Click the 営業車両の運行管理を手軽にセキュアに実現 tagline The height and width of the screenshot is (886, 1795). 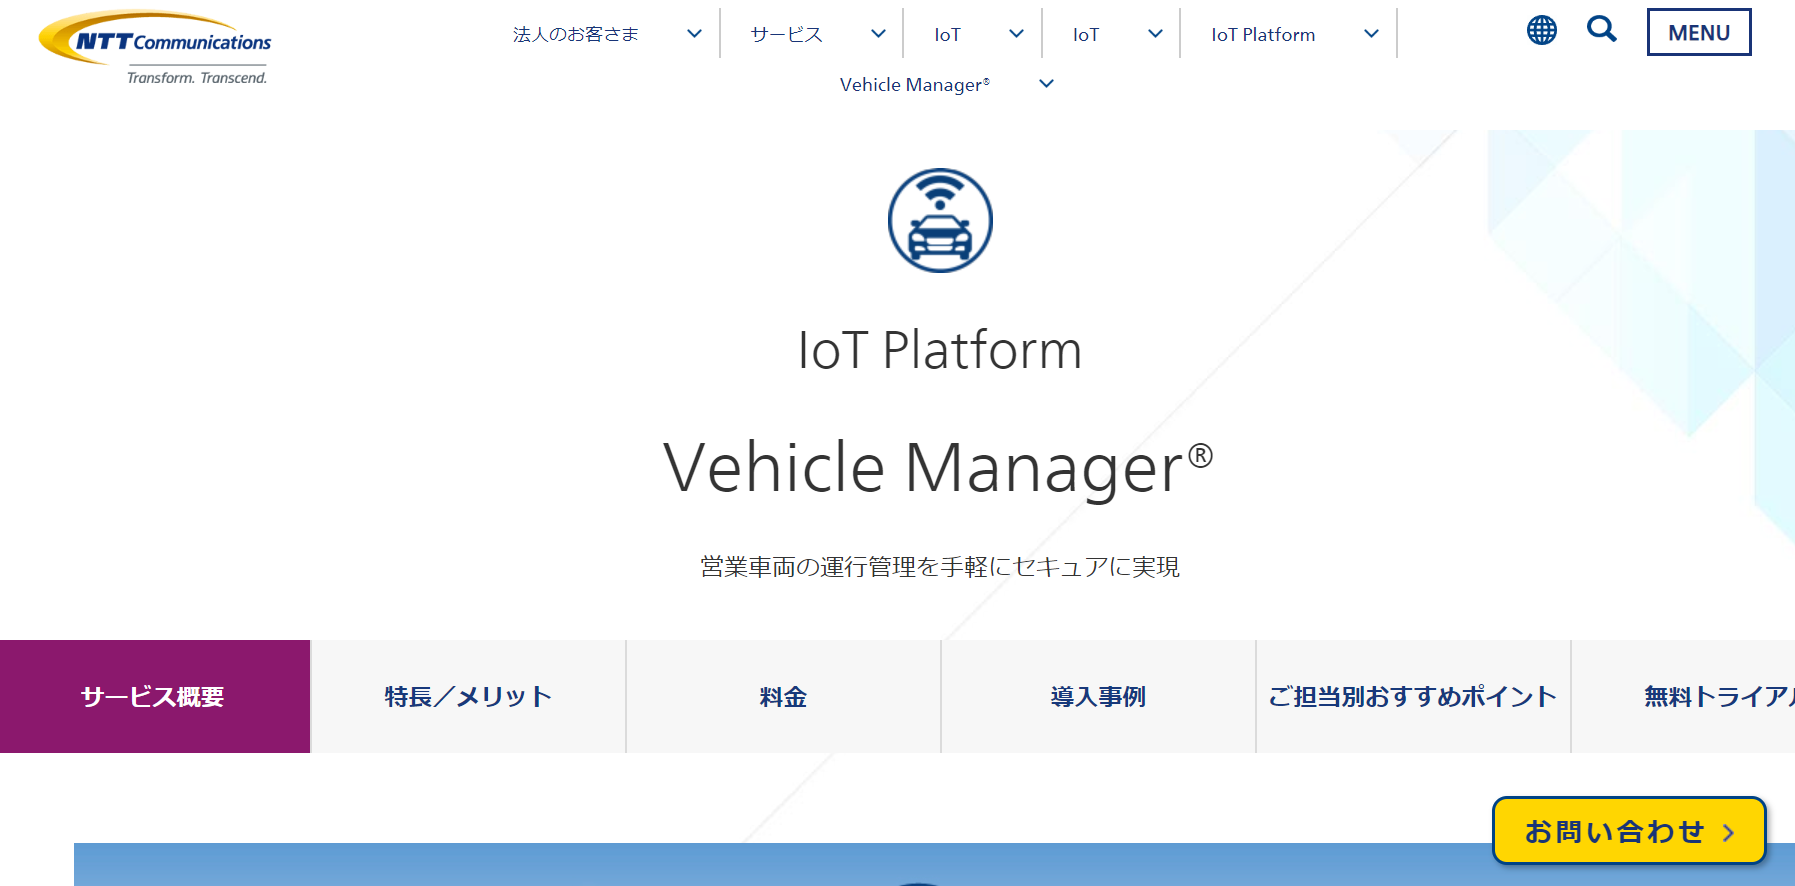[940, 567]
